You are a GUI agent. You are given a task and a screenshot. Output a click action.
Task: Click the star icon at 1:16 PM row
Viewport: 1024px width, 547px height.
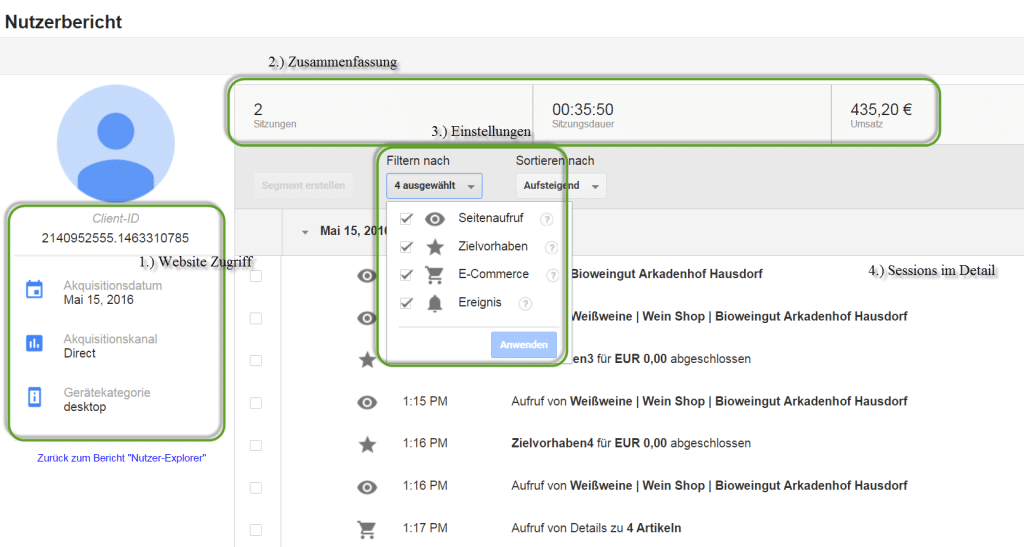pyautogui.click(x=367, y=443)
